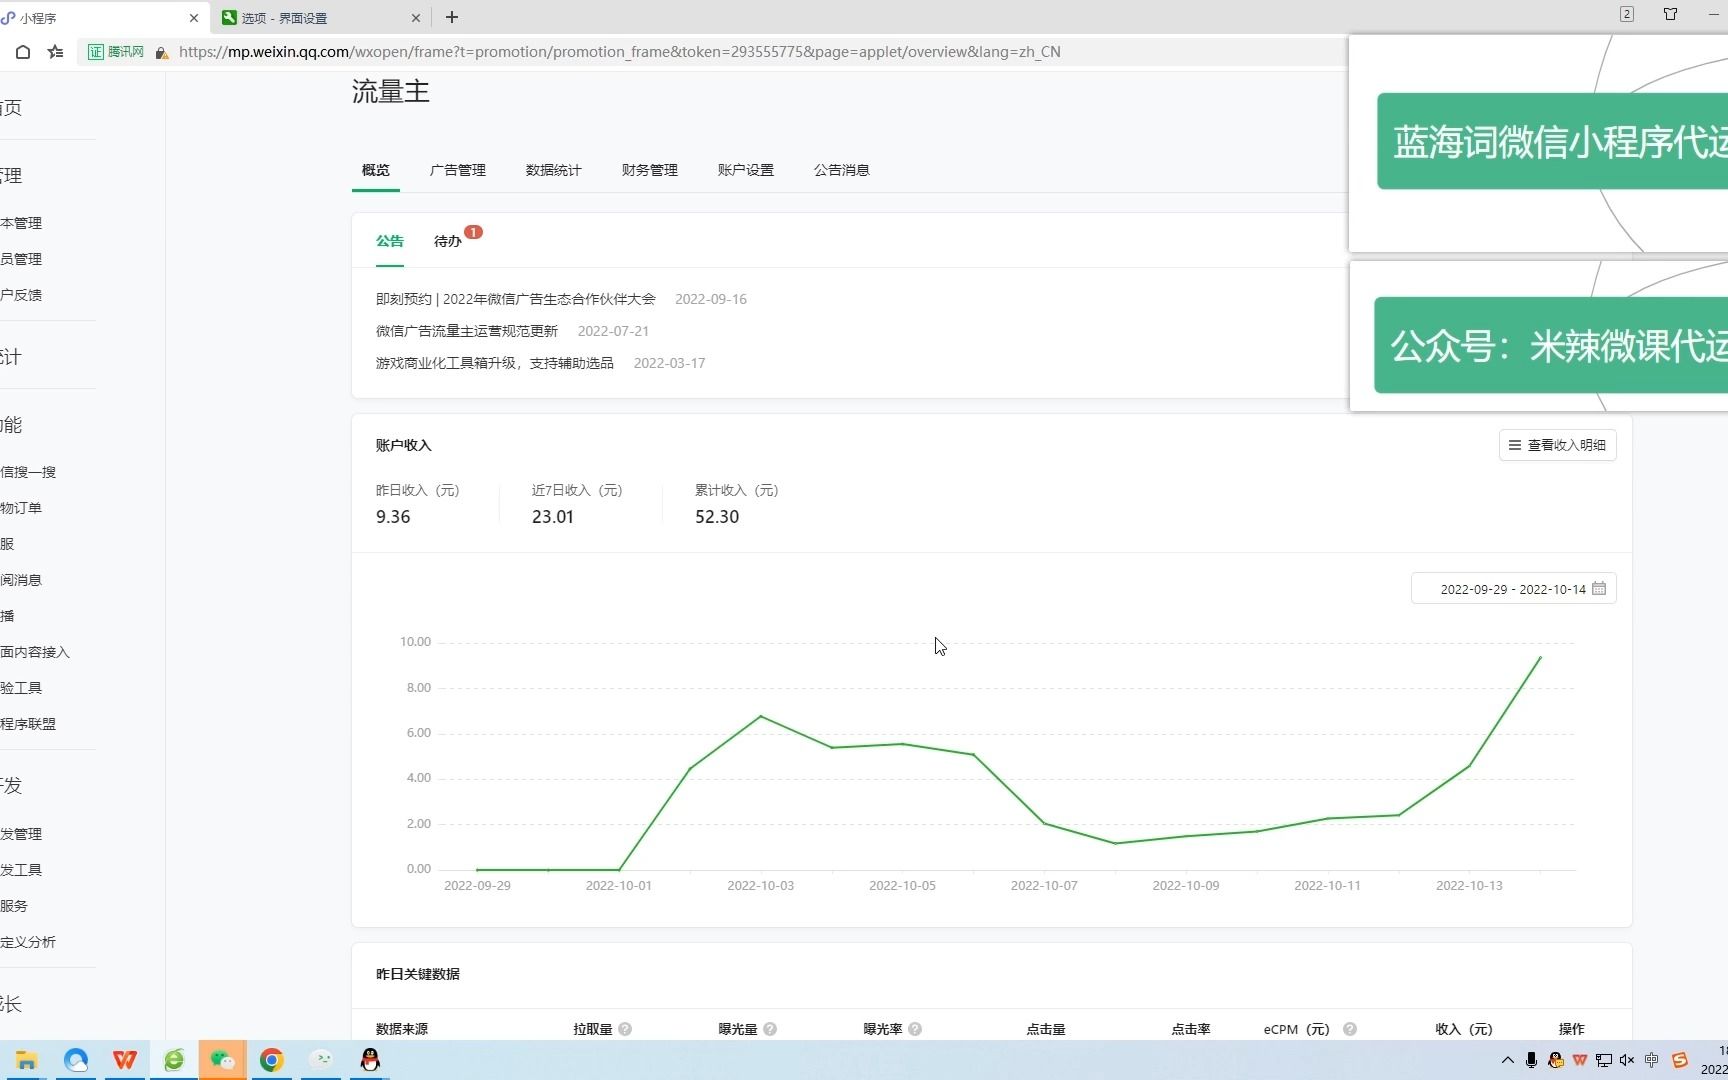Screen dimensions: 1728x1080
Task: Open Google Chrome from the taskbar
Action: tap(271, 1060)
